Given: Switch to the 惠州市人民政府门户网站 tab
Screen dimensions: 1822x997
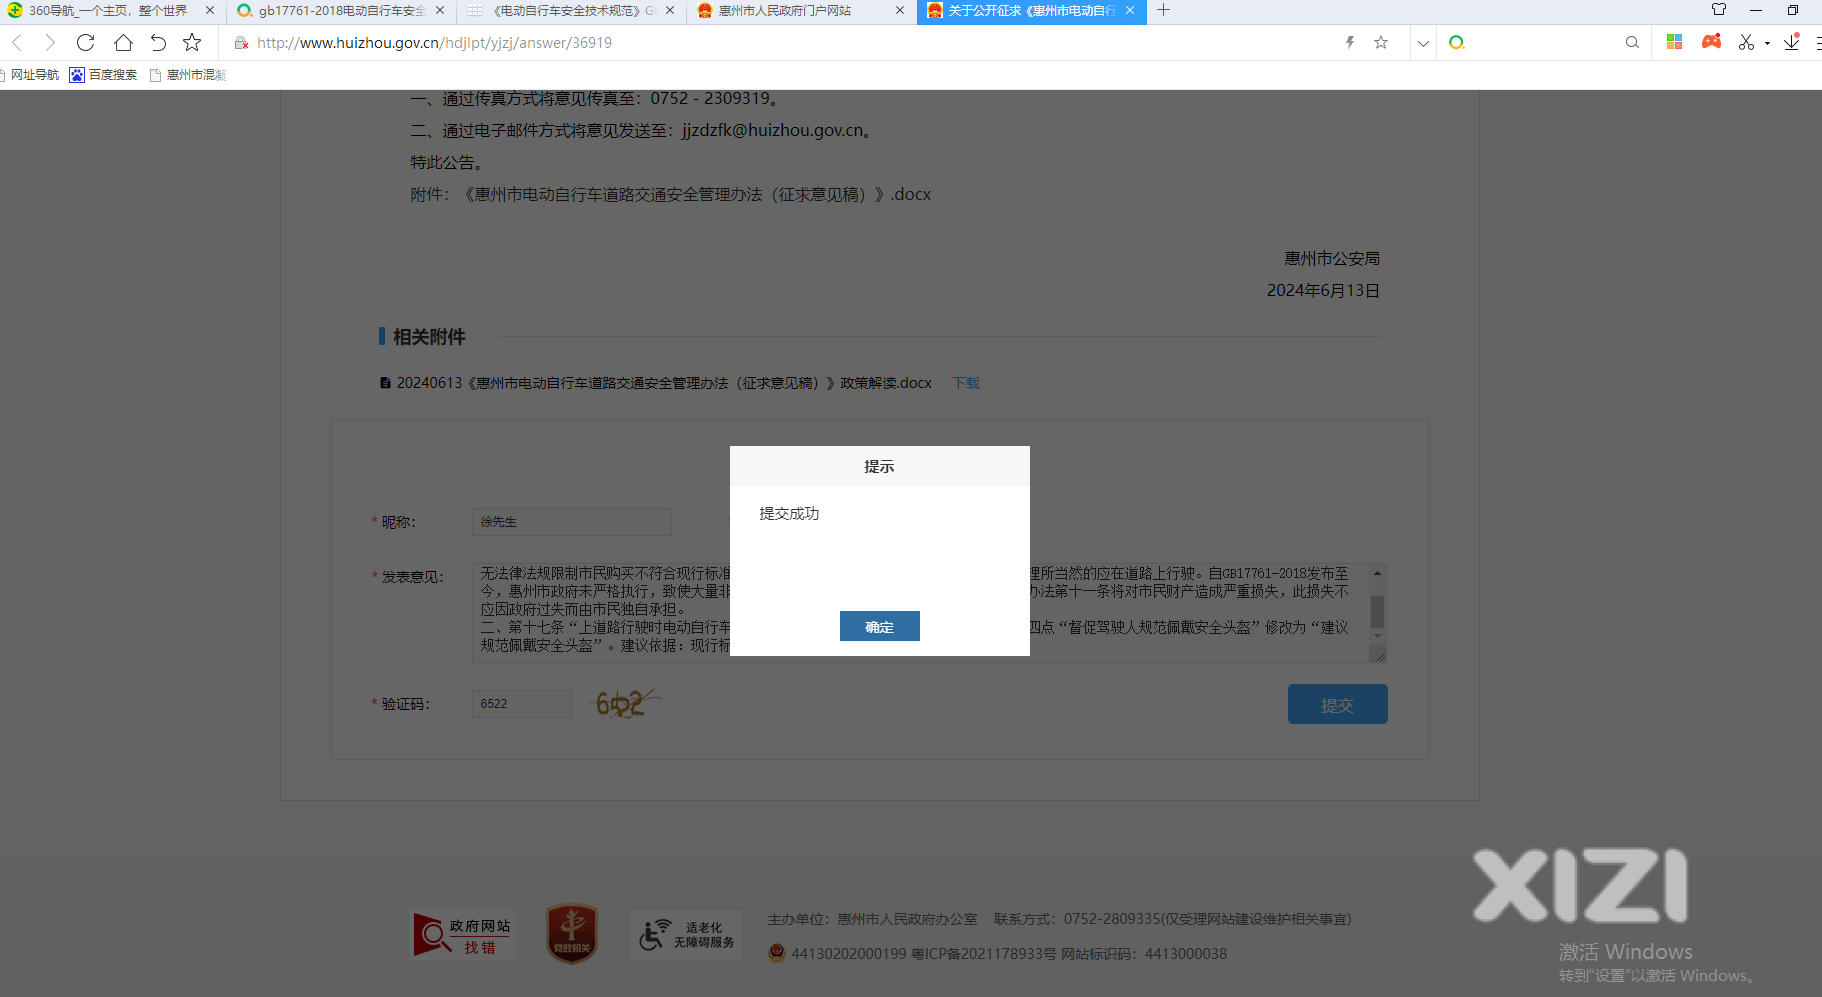Looking at the screenshot, I should [x=785, y=11].
